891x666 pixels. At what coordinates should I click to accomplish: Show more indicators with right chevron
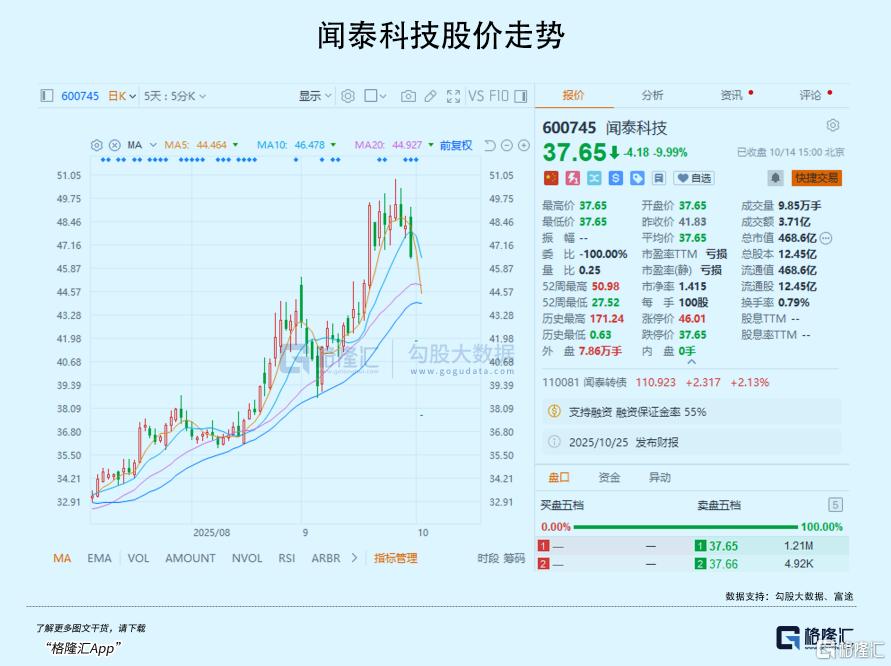(355, 558)
